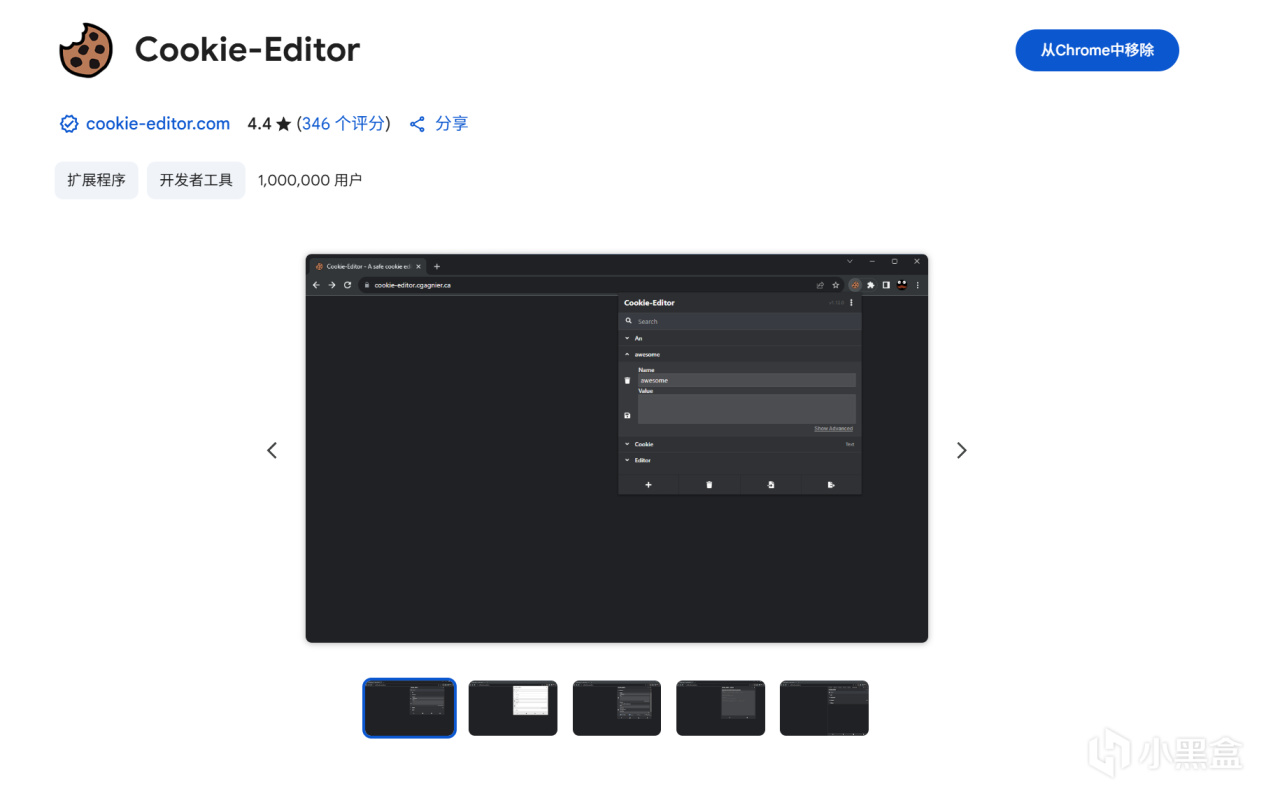Select the third screenshot thumbnail
The width and height of the screenshot is (1280, 798).
point(617,708)
